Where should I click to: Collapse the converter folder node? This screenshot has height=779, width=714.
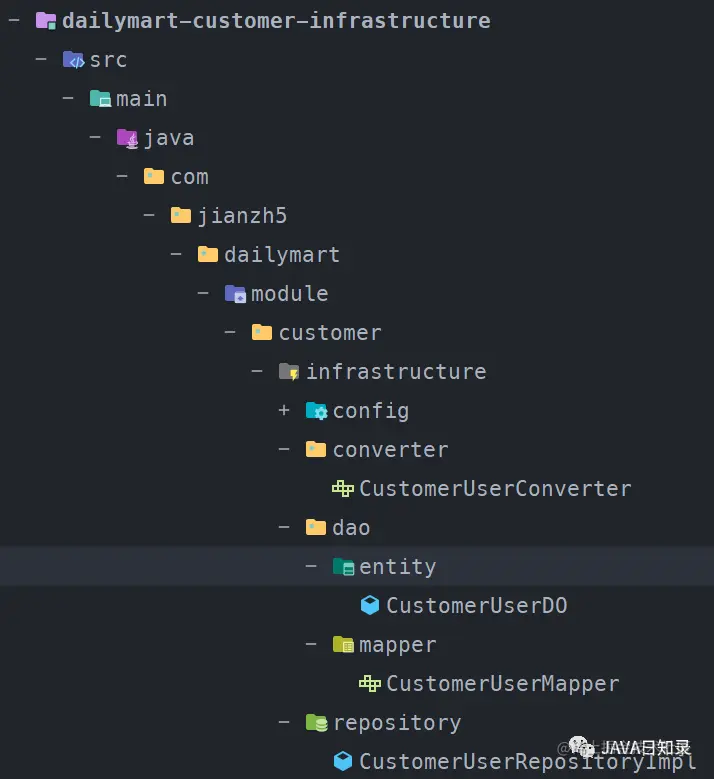(x=284, y=449)
